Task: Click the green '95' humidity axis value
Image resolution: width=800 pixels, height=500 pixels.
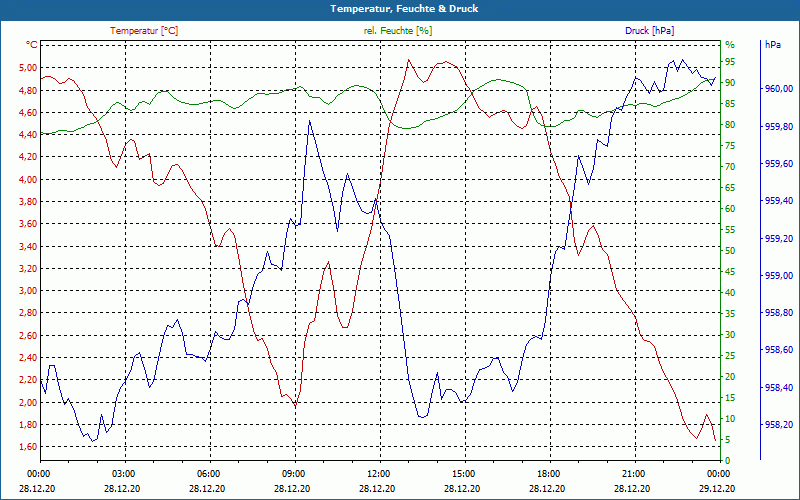Action: tap(730, 62)
